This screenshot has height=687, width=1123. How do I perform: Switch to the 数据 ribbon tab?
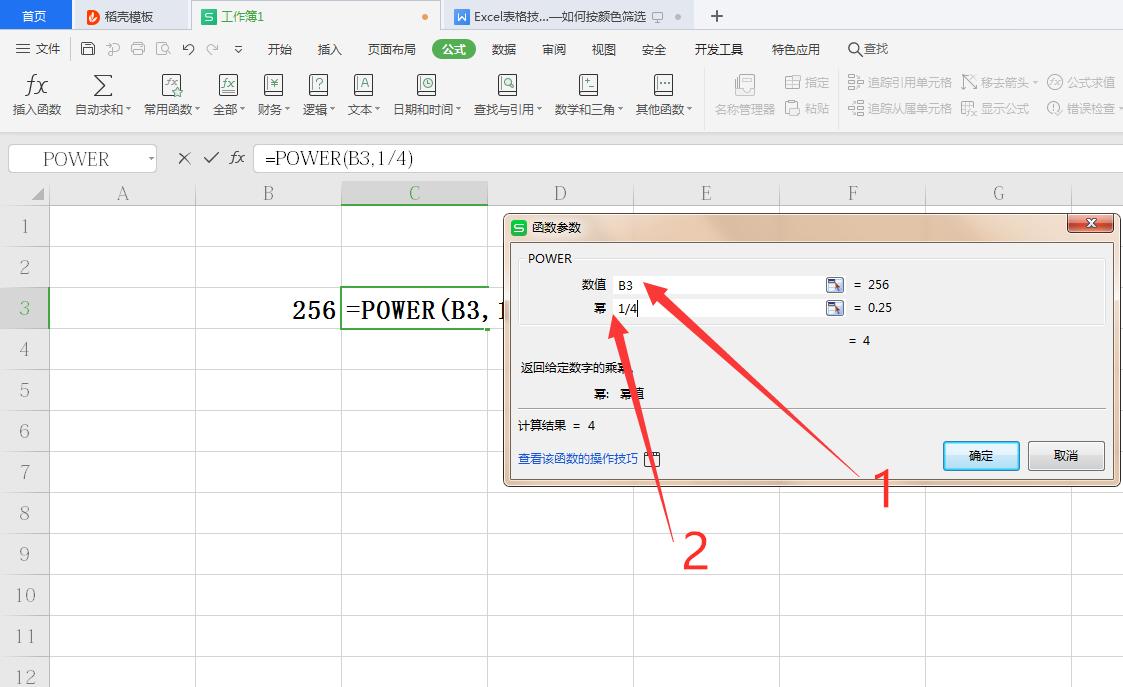pyautogui.click(x=503, y=48)
